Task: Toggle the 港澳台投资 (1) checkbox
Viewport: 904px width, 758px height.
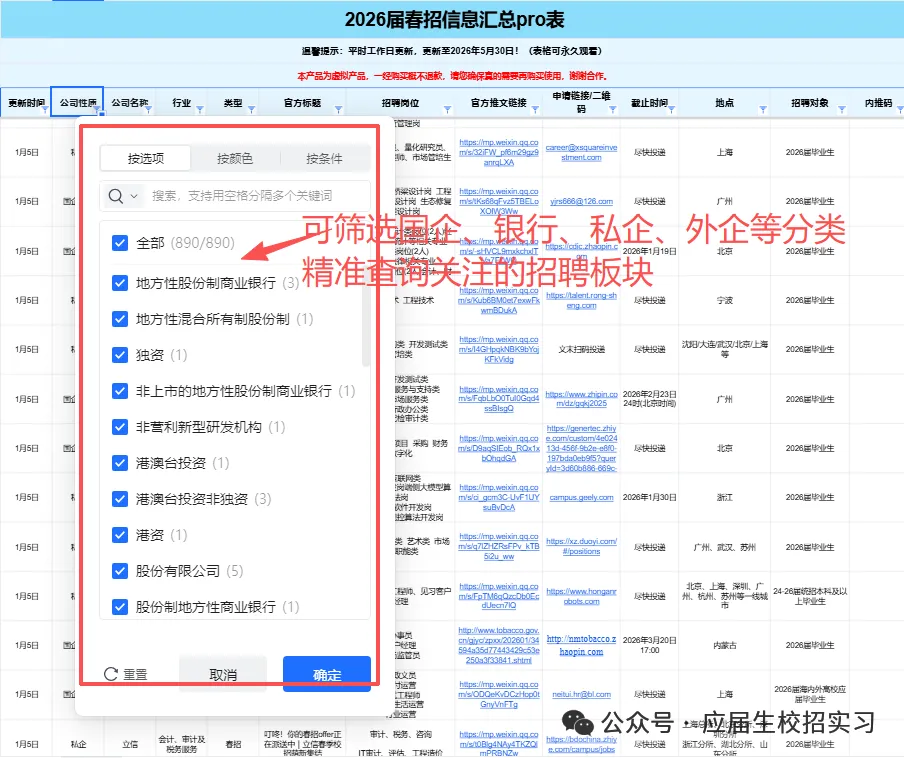Action: [x=120, y=463]
